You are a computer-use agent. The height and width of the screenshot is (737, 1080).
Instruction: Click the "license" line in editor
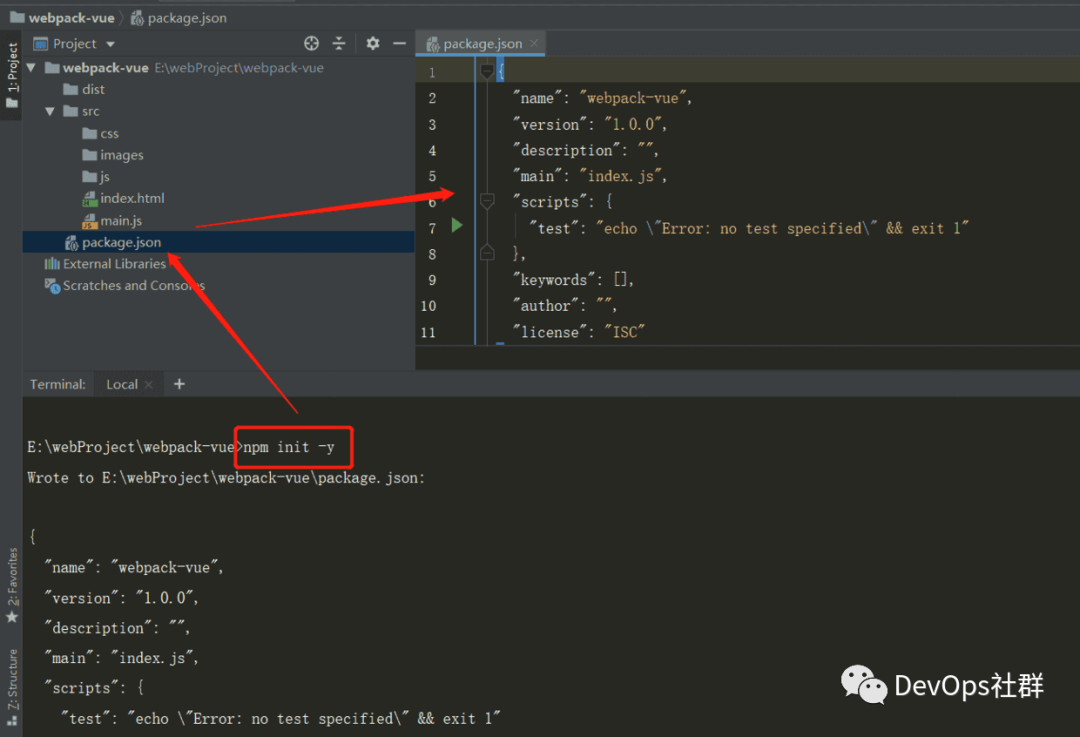point(579,332)
